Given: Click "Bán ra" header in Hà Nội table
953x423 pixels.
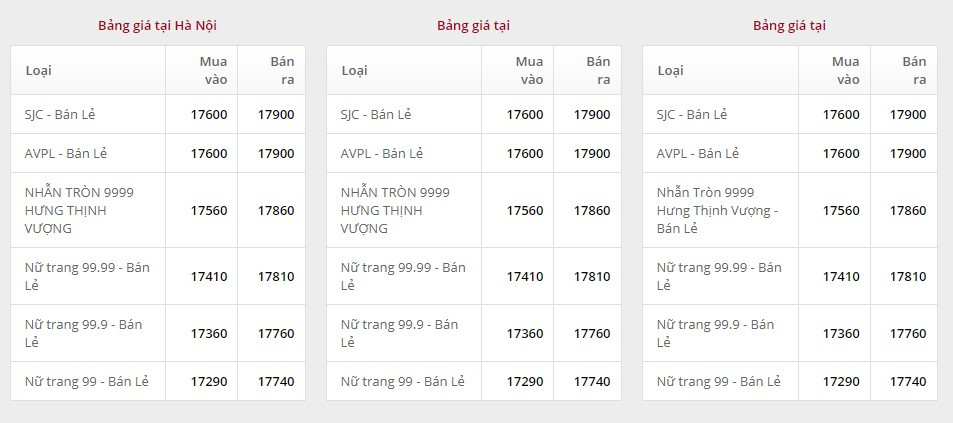Looking at the screenshot, I should (282, 70).
